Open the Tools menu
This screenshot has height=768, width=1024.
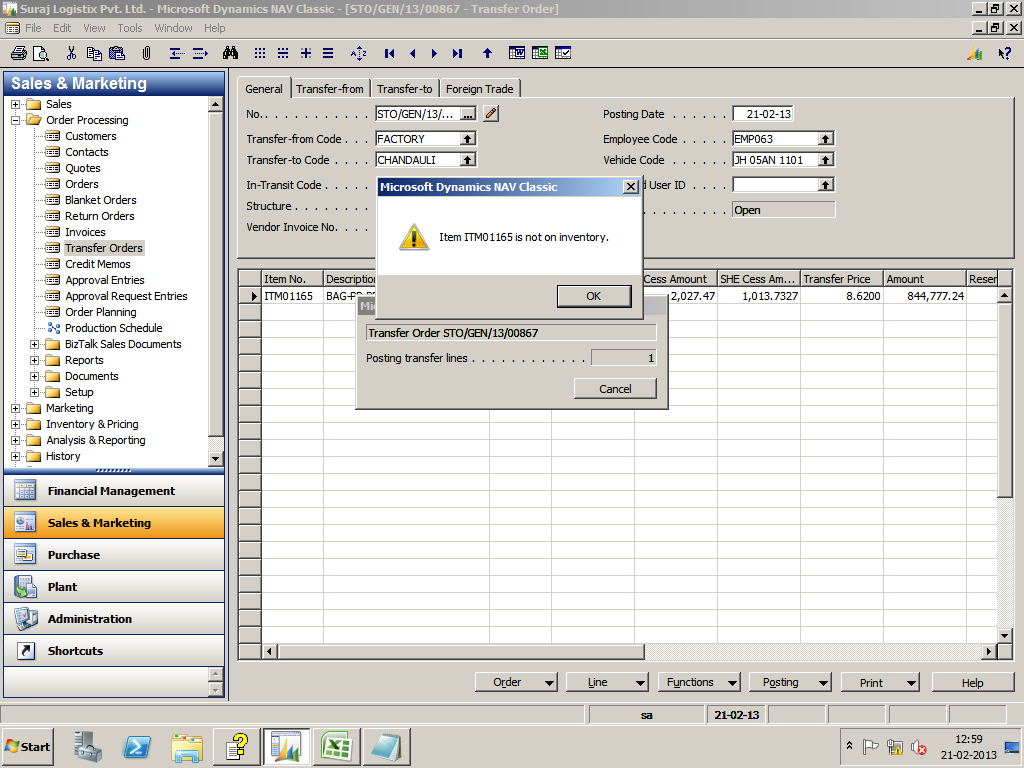[x=129, y=28]
